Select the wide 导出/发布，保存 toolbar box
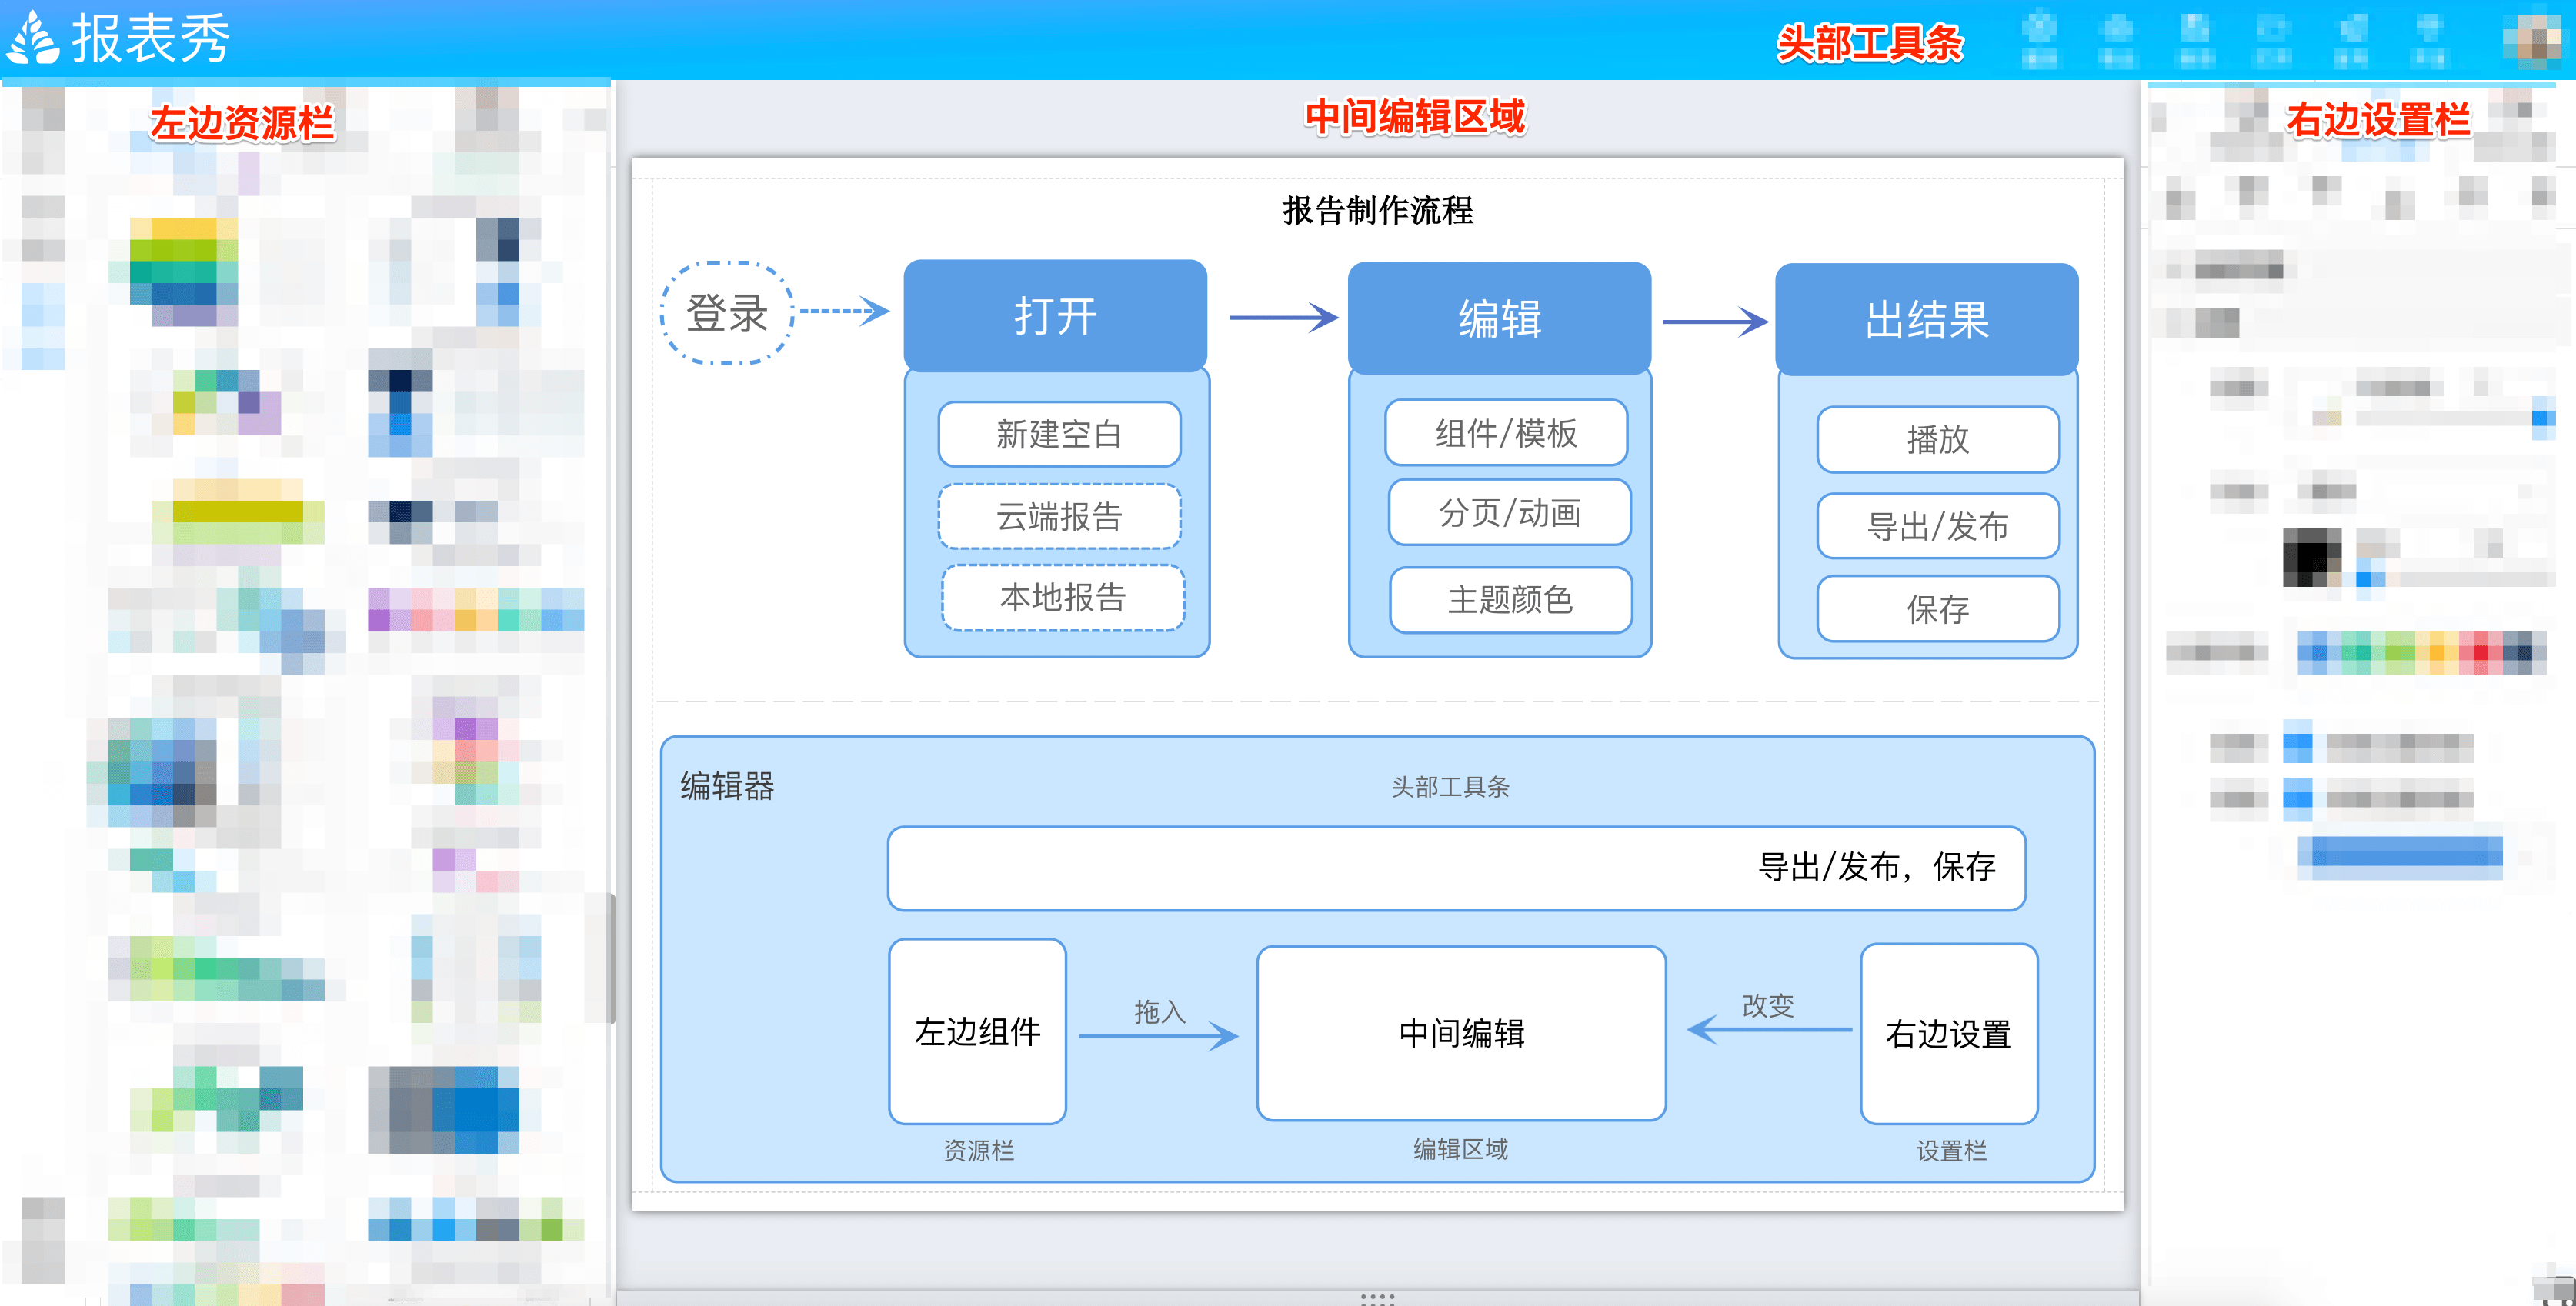 [x=1456, y=868]
